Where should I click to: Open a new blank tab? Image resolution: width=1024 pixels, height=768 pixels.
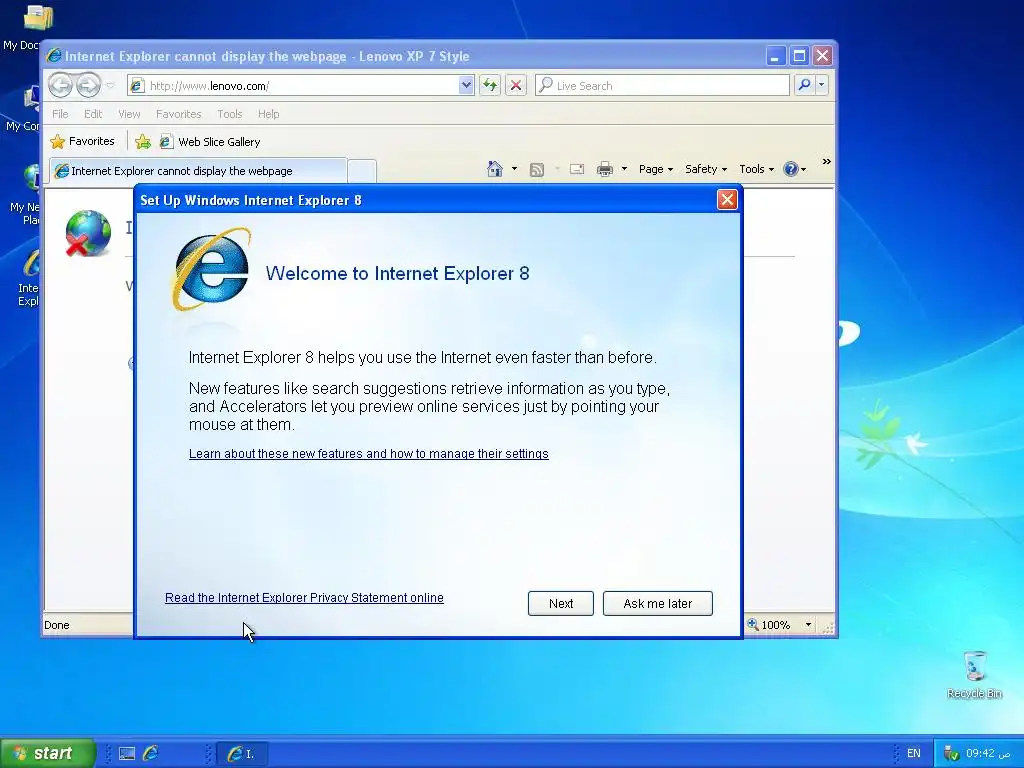(x=362, y=171)
